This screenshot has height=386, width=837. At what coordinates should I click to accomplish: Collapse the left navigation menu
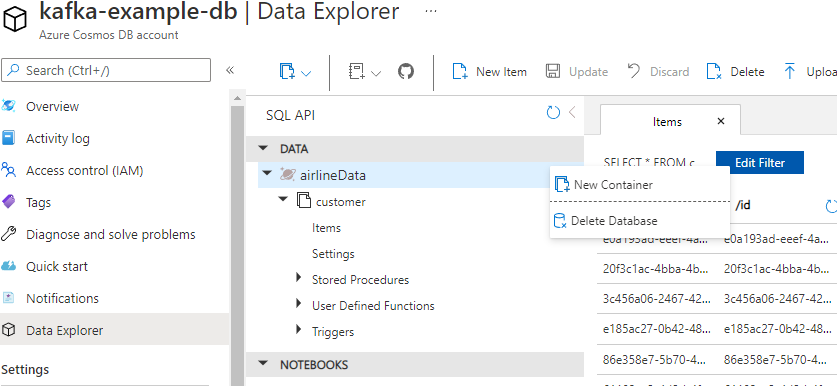click(230, 70)
